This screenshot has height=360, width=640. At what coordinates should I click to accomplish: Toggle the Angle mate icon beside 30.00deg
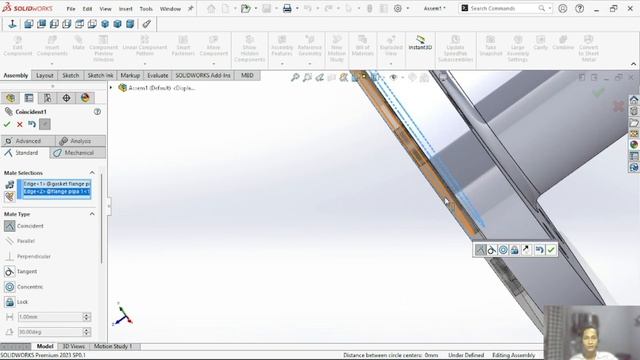point(9,332)
